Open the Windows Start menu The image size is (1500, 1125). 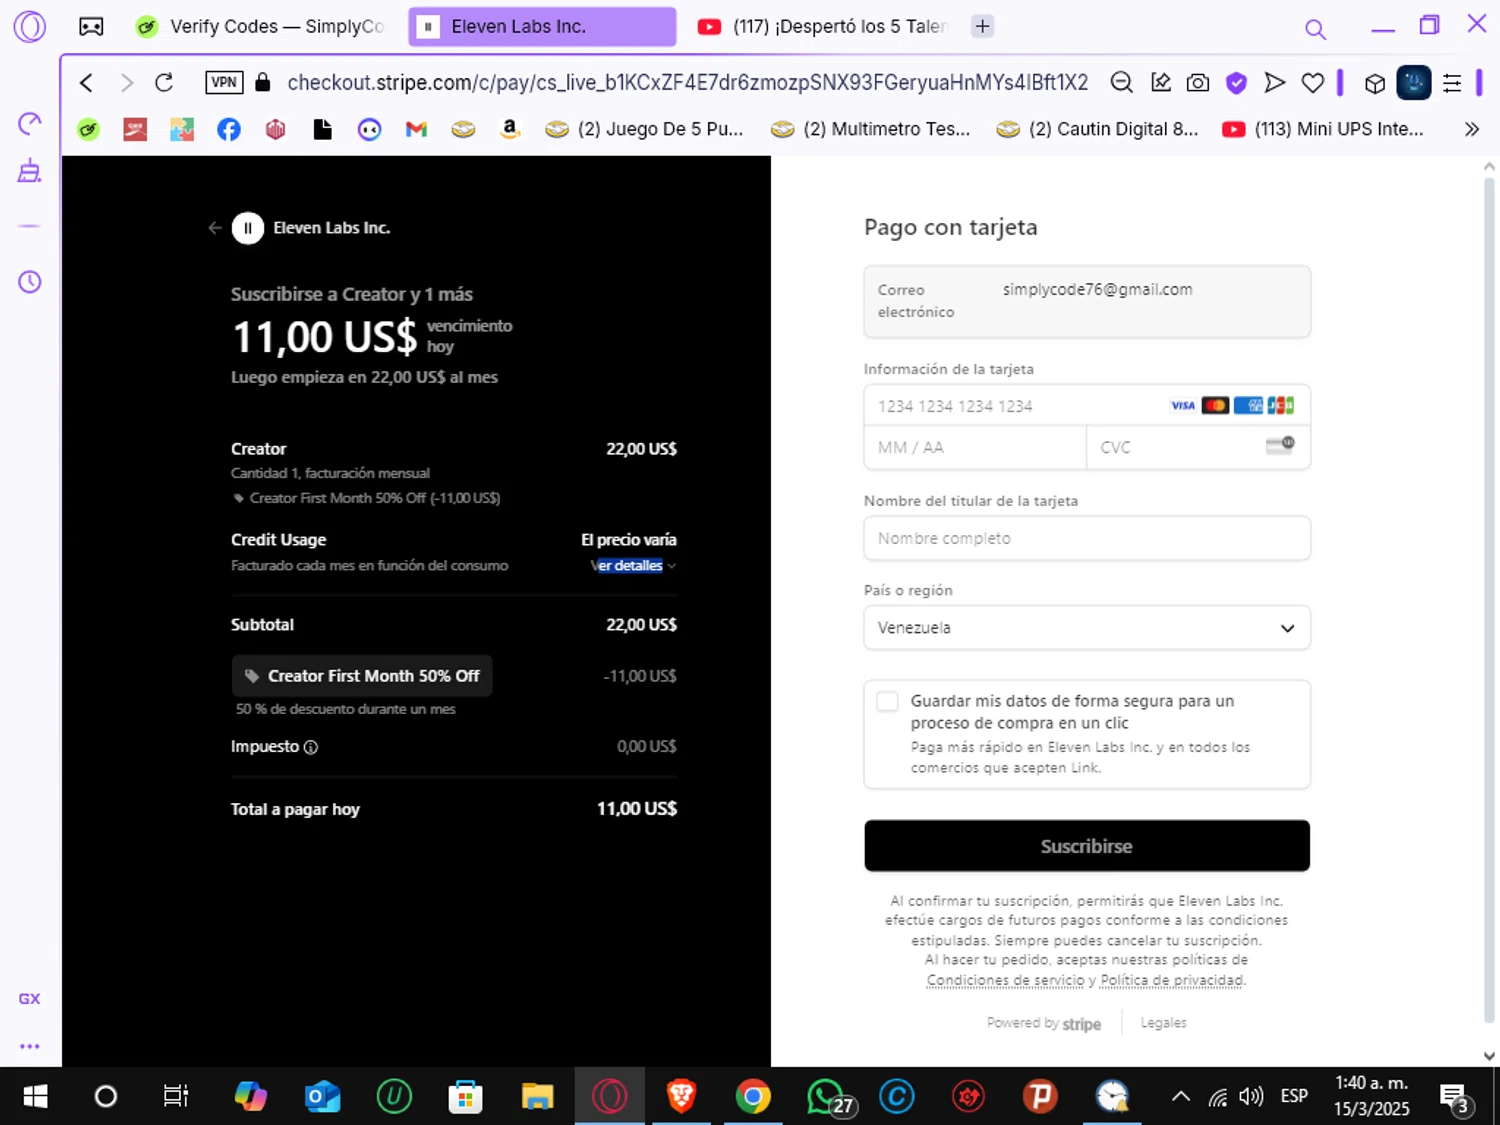35,1097
